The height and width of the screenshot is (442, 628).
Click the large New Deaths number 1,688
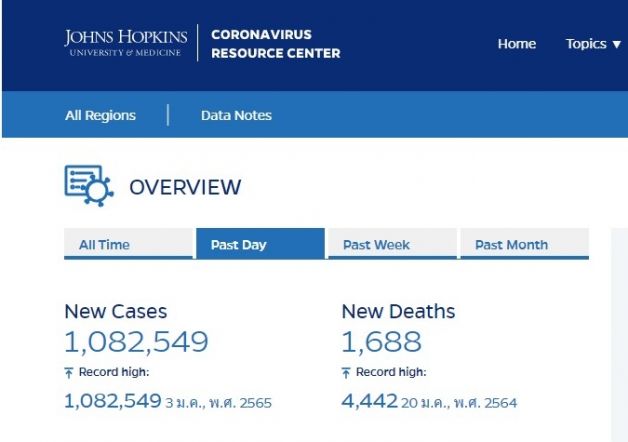coord(381,342)
